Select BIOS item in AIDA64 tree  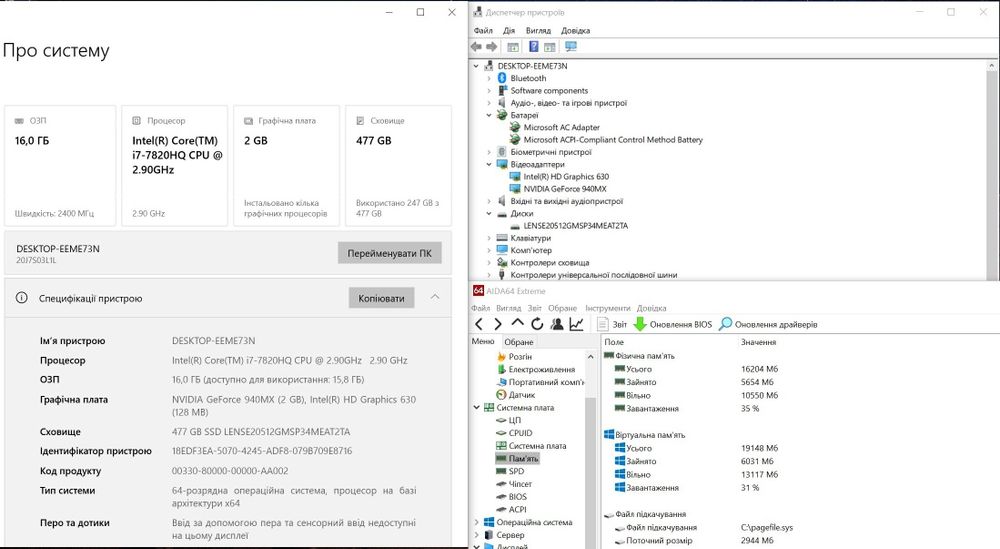tap(518, 497)
